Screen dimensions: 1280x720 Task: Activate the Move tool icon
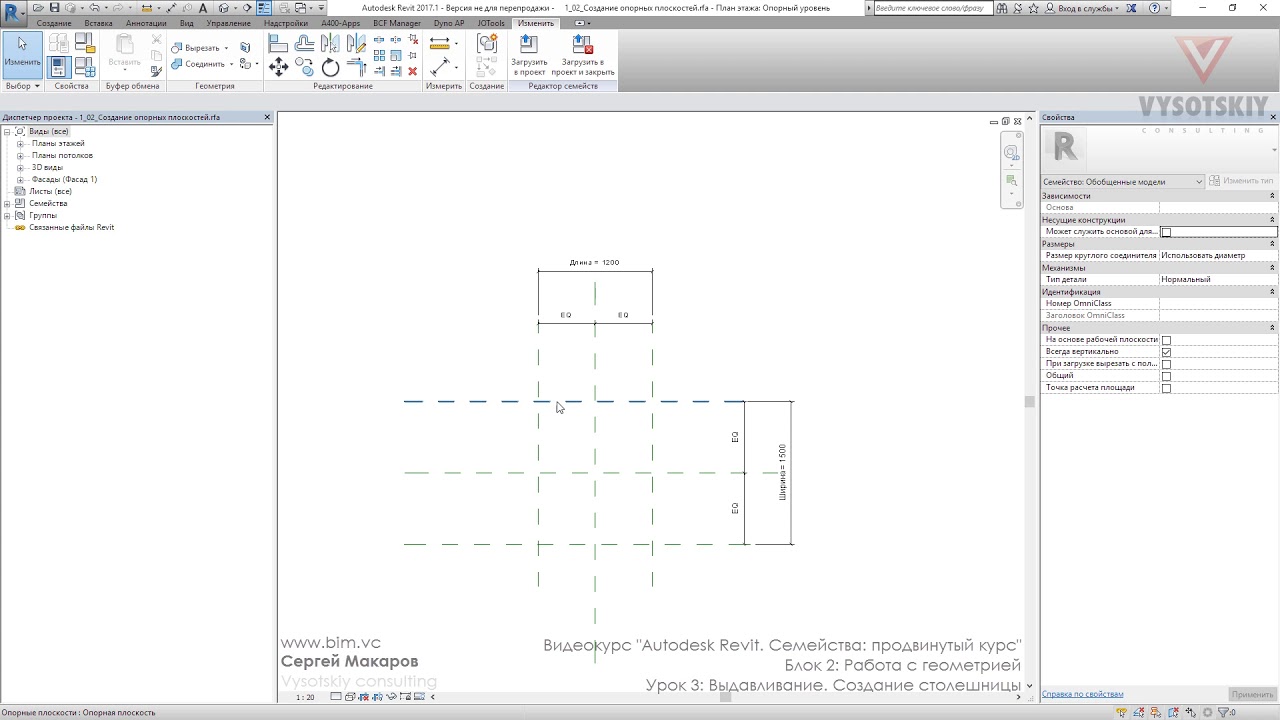(x=278, y=67)
